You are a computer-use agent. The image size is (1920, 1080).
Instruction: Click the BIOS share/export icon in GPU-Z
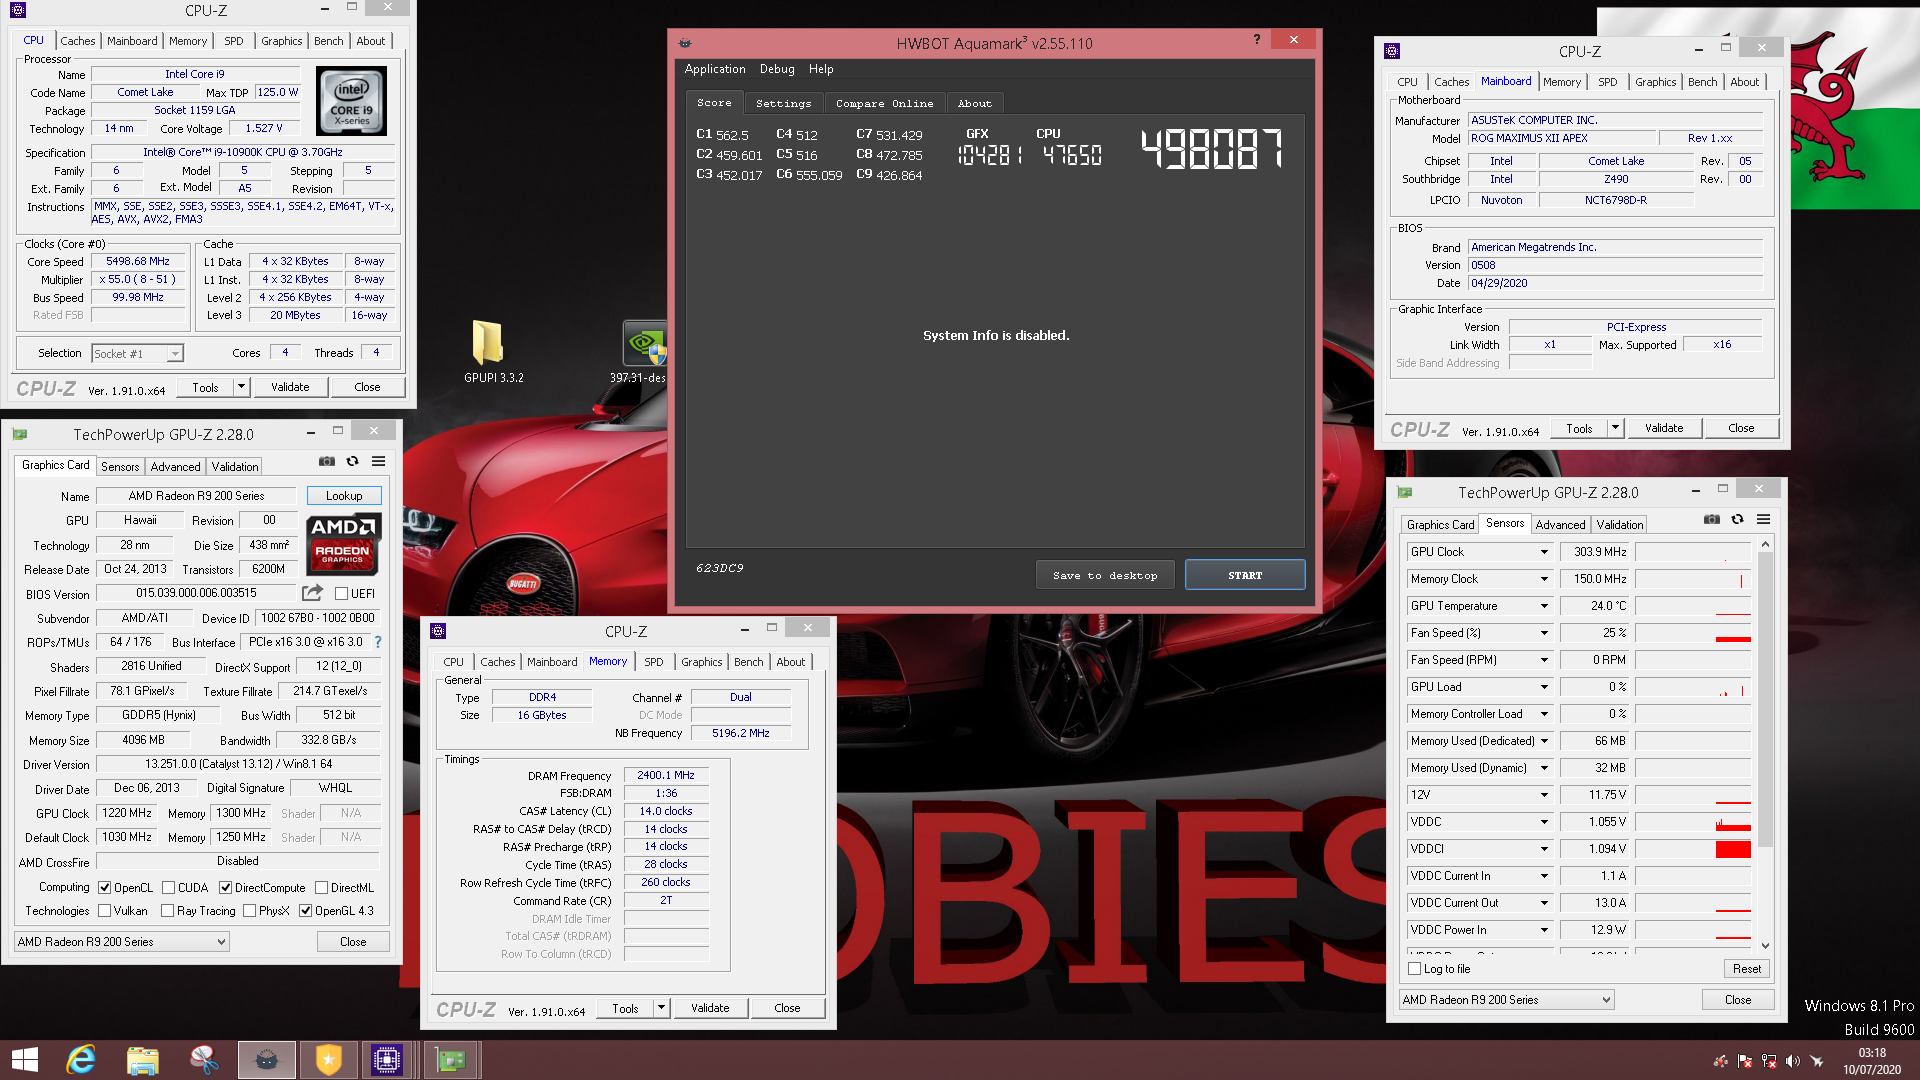coord(312,593)
